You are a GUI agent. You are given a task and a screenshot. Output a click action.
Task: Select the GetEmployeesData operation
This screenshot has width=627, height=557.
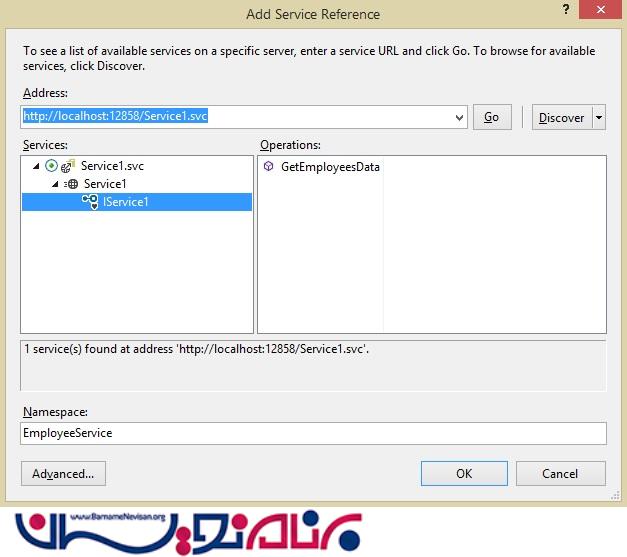point(330,167)
